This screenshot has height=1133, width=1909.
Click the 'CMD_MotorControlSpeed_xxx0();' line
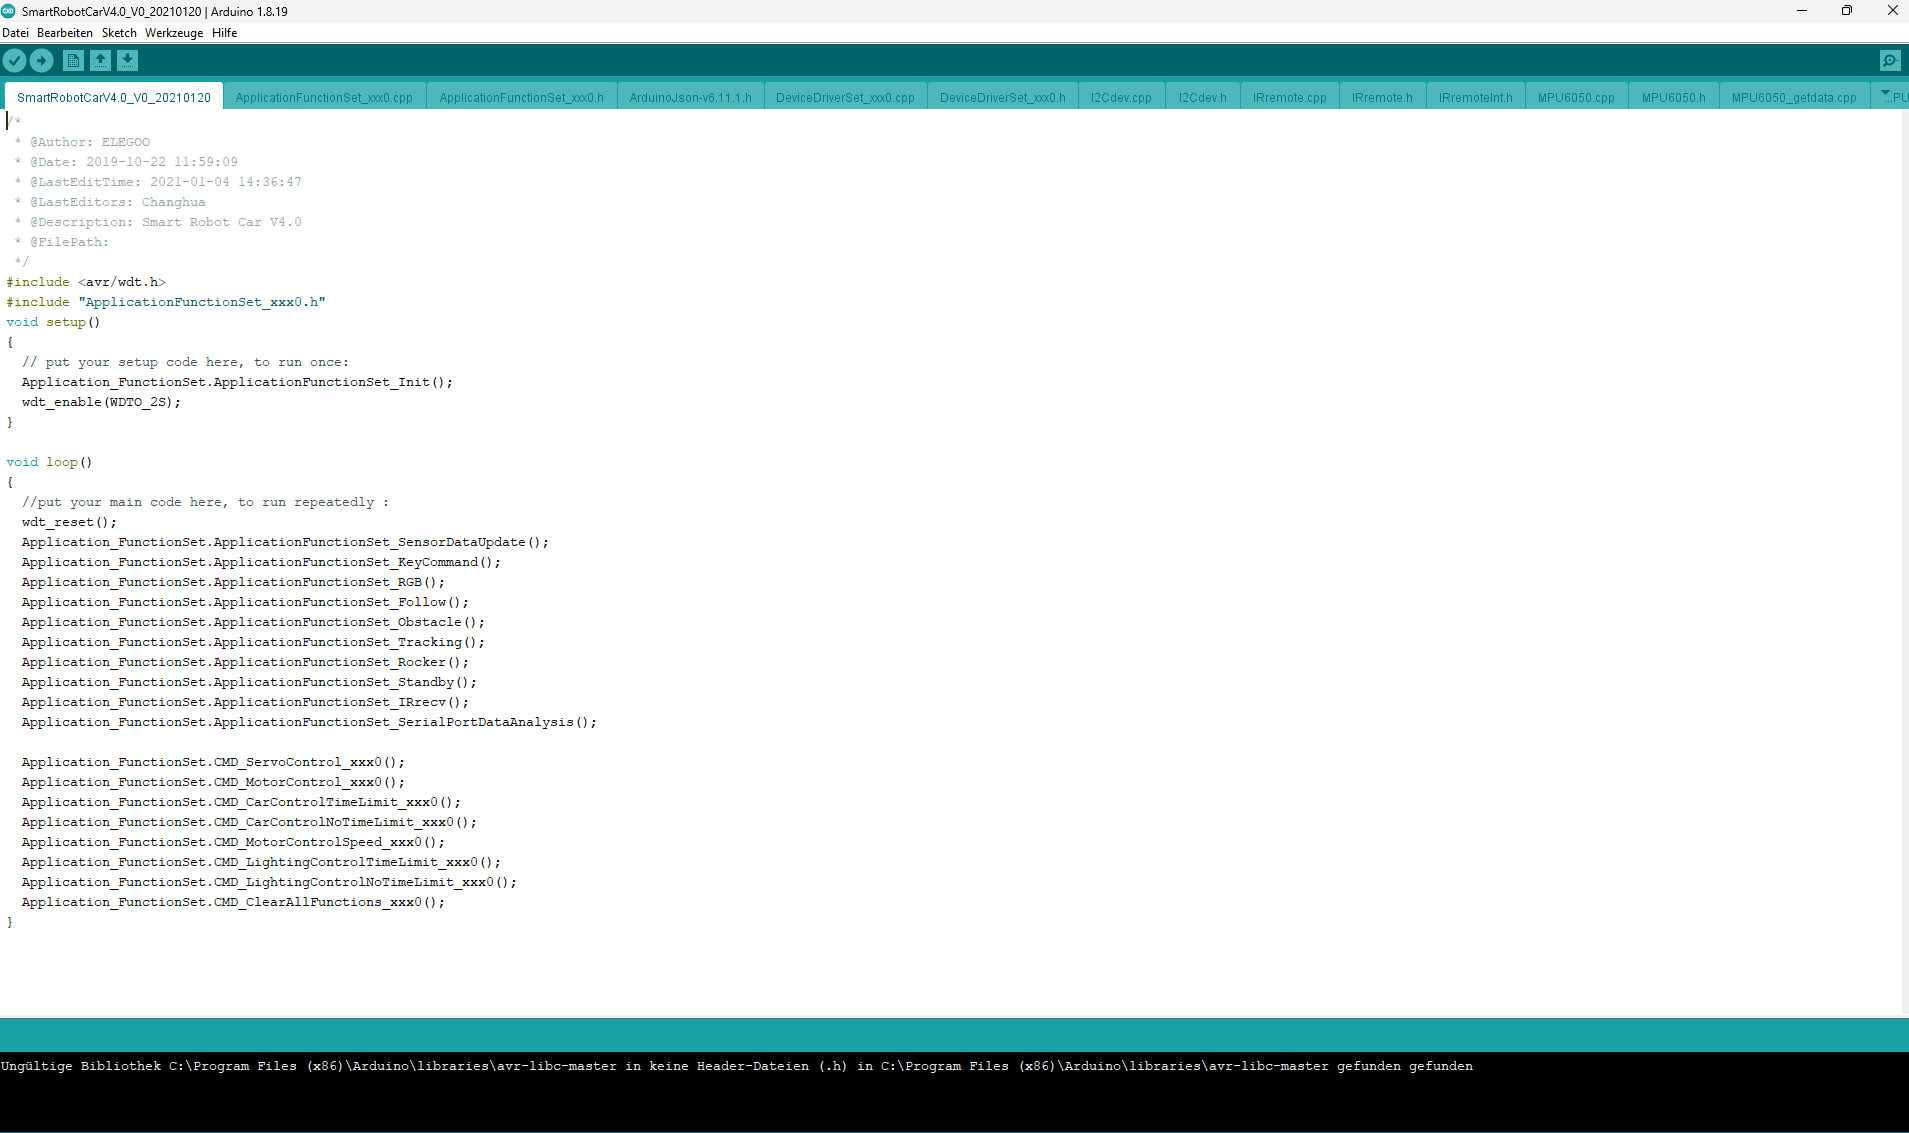233,842
